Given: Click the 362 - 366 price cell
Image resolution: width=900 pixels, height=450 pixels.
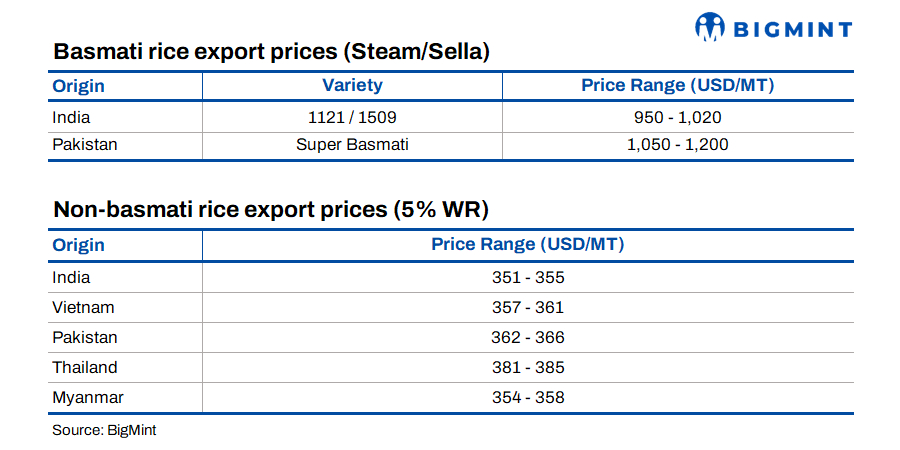Looking at the screenshot, I should tap(528, 337).
